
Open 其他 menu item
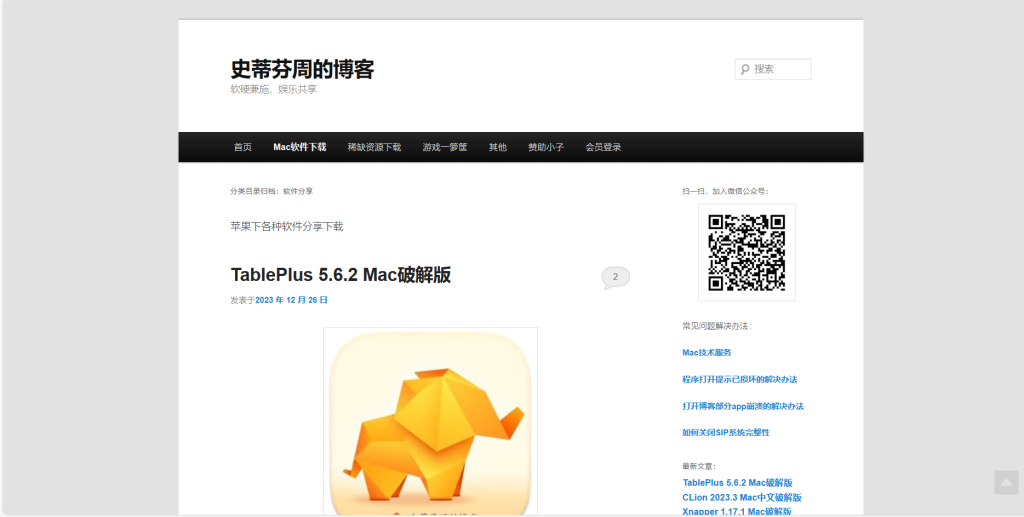[x=498, y=147]
